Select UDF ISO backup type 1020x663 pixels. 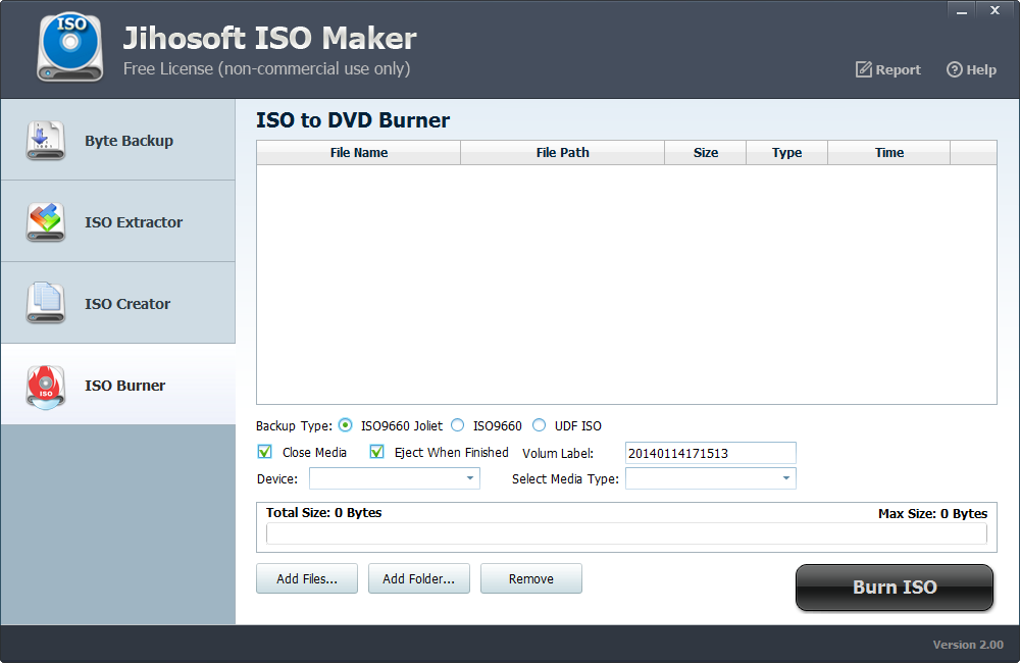tap(539, 426)
